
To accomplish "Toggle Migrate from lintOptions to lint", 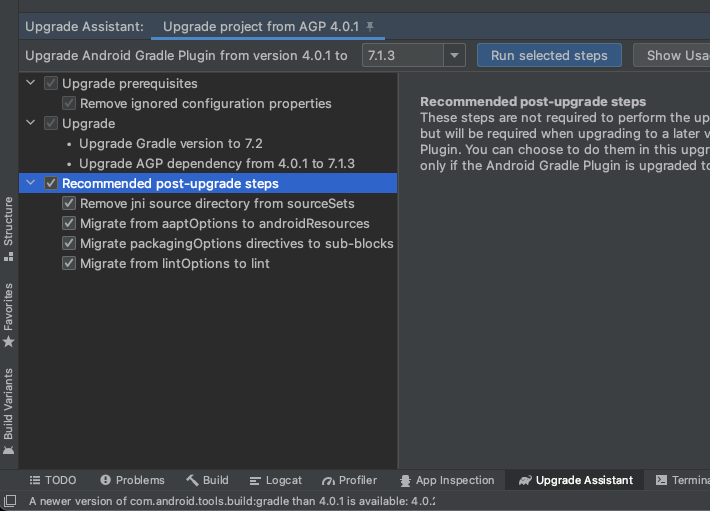I will point(69,263).
